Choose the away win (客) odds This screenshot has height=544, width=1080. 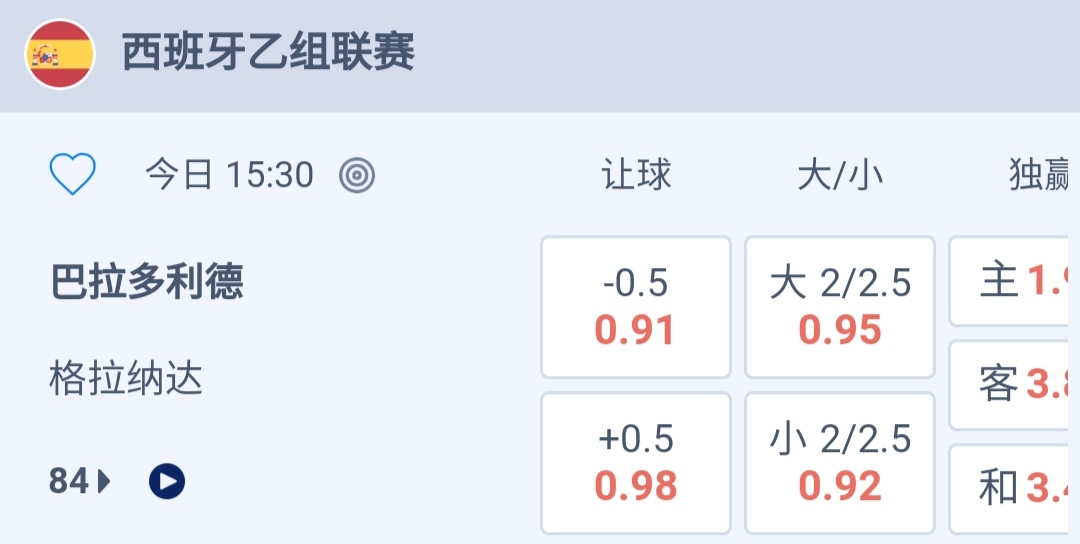click(1014, 385)
